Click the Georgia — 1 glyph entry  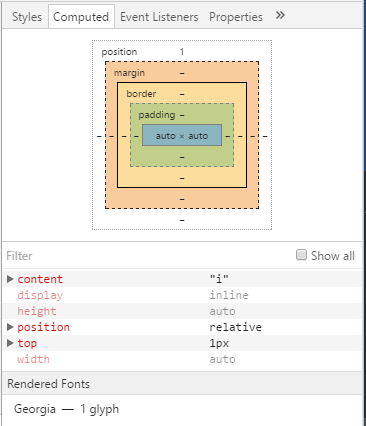[x=66, y=409]
